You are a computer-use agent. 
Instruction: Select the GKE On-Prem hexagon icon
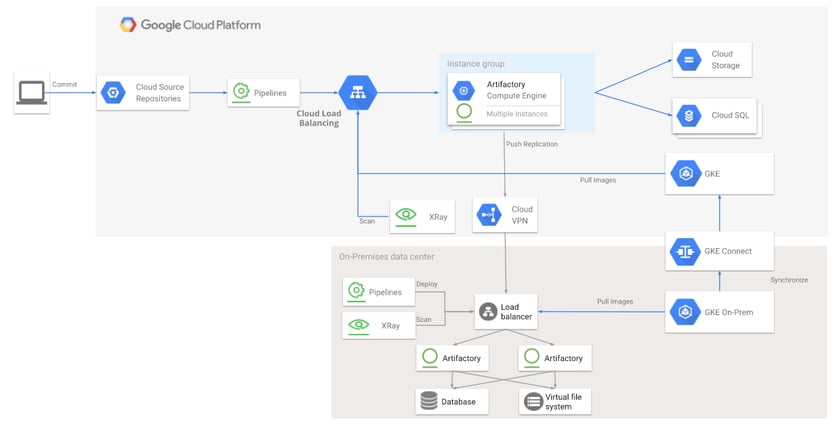(x=686, y=312)
